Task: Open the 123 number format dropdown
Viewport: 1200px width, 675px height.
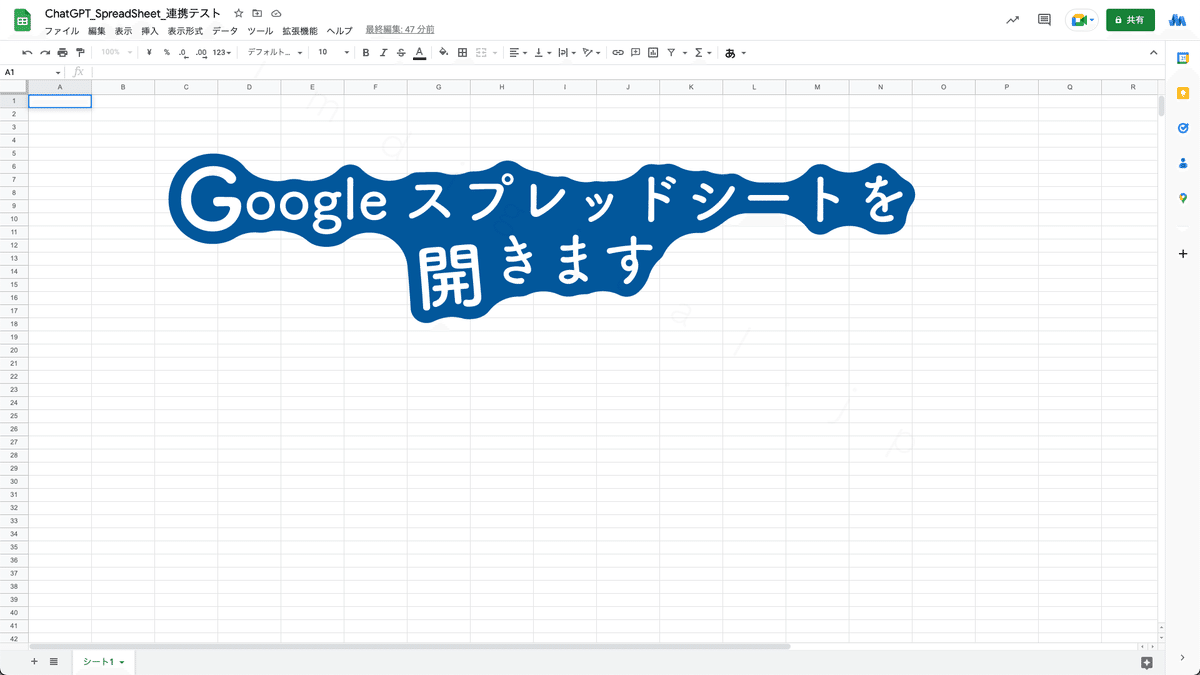Action: tap(222, 52)
